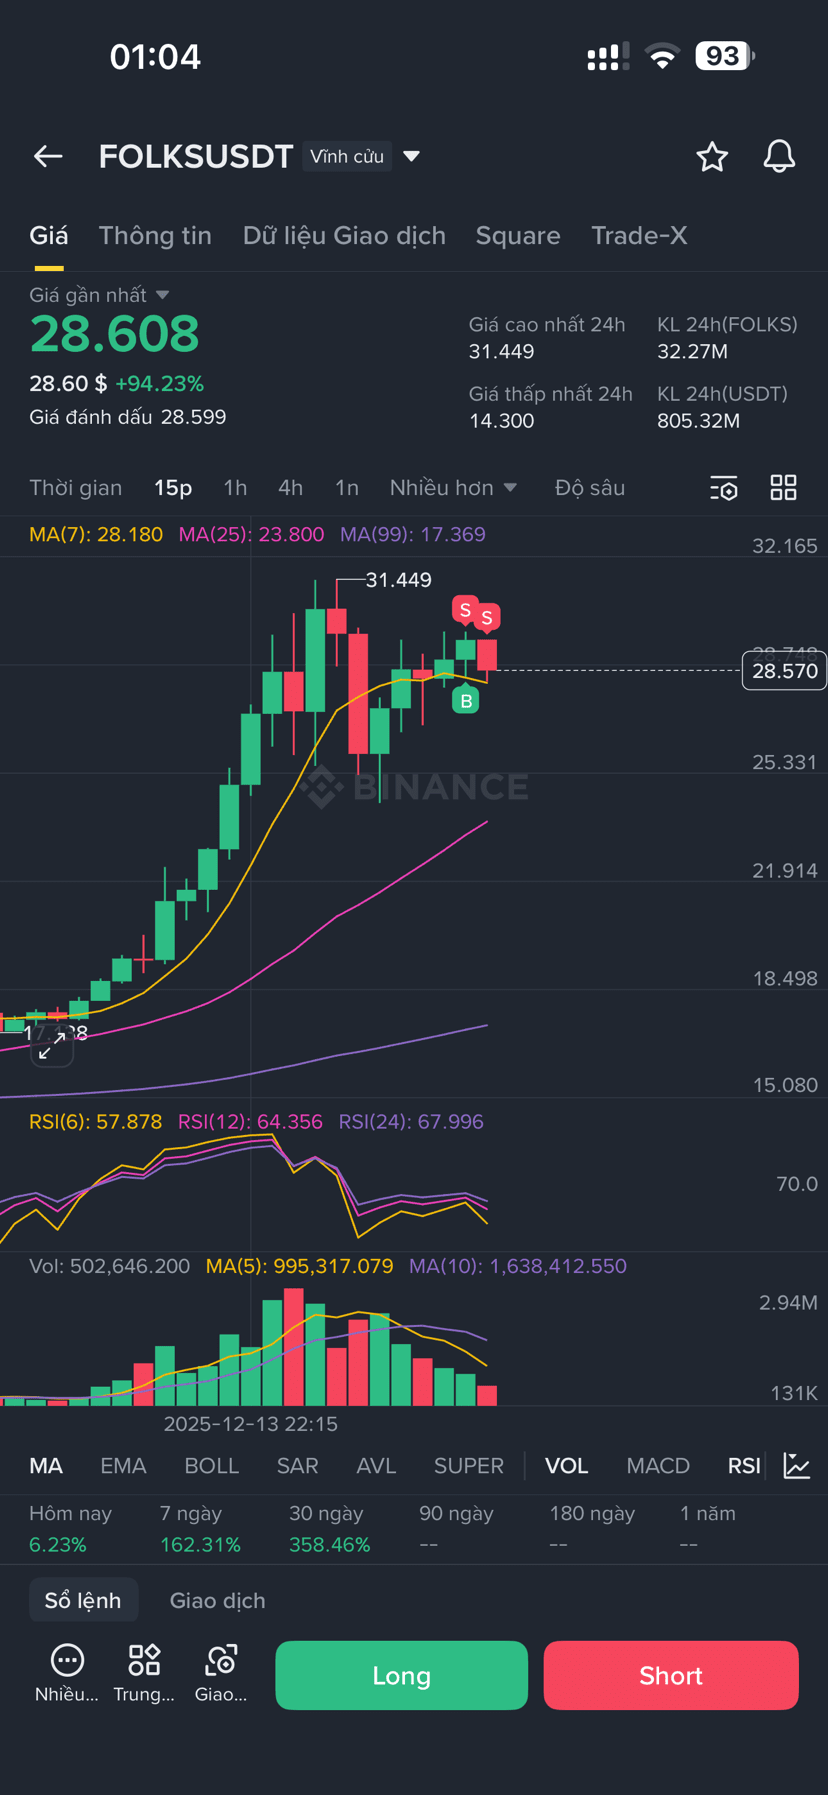Toggle the BOLL indicator

pos(211,1466)
